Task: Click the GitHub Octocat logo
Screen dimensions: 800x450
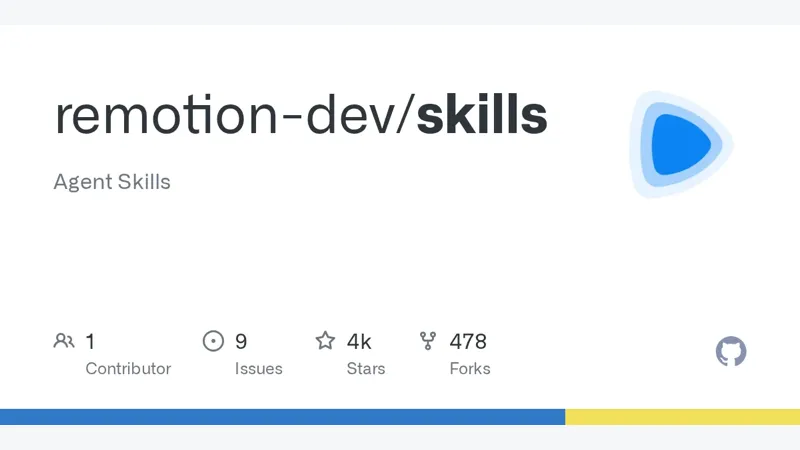Action: [x=731, y=351]
